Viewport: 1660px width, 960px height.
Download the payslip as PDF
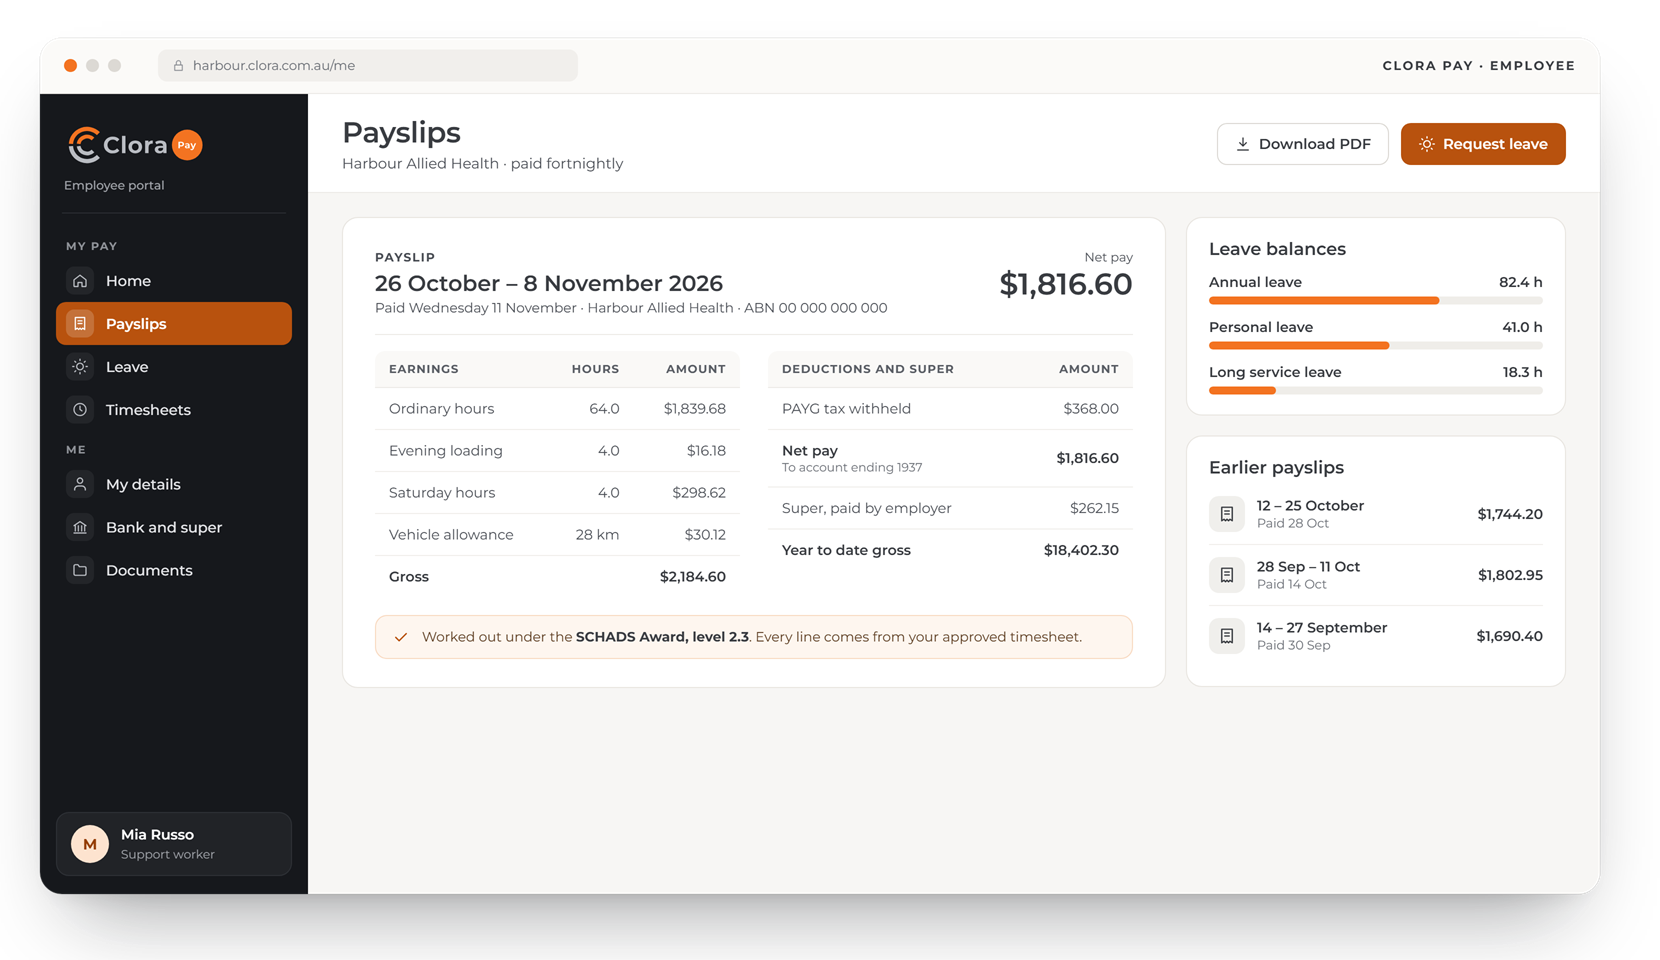1303,144
